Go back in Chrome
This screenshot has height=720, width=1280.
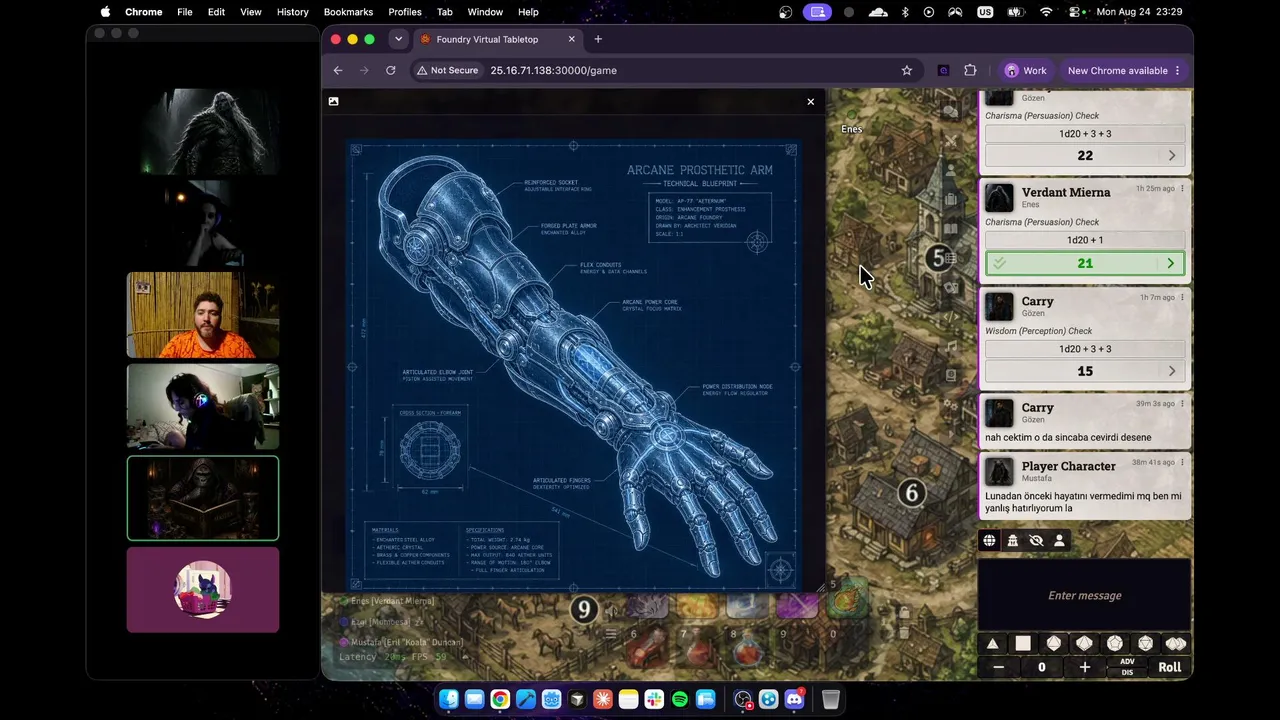(x=338, y=70)
